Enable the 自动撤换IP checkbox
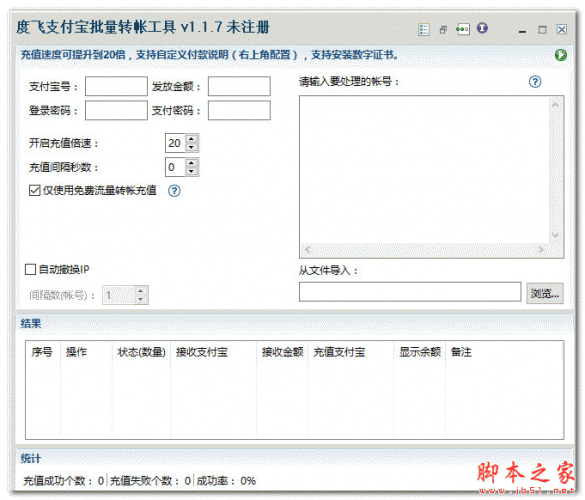The image size is (585, 500). (30, 269)
